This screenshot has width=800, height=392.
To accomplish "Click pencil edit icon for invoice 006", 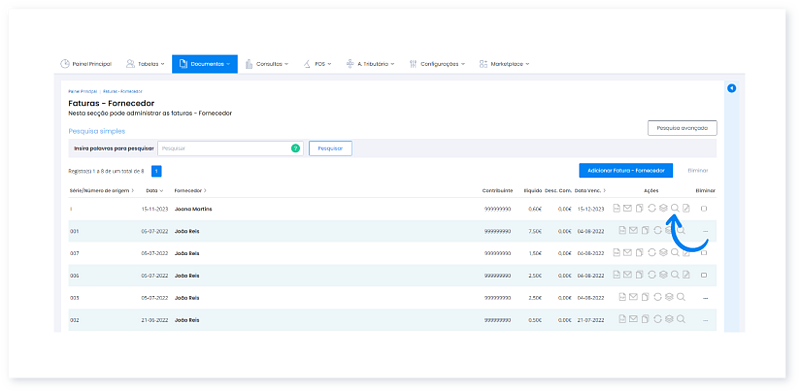I will pyautogui.click(x=686, y=275).
